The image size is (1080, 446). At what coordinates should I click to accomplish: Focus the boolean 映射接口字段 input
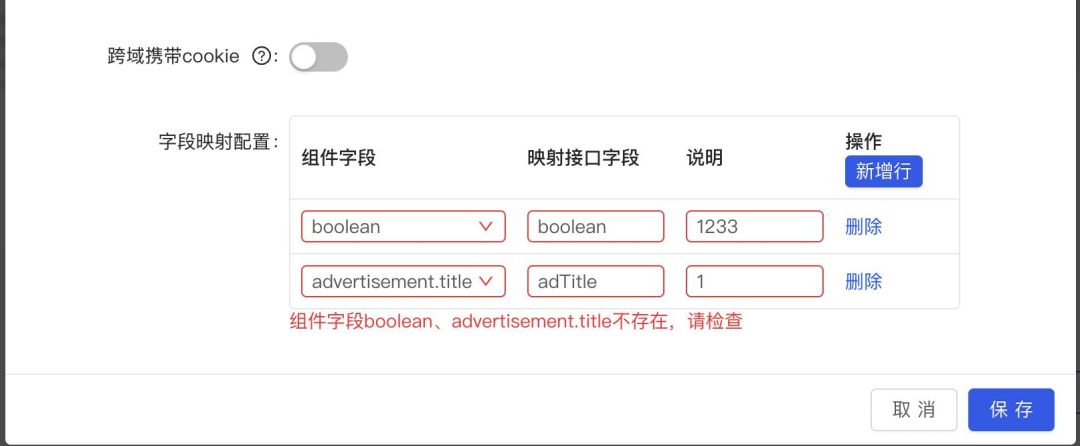(x=596, y=226)
